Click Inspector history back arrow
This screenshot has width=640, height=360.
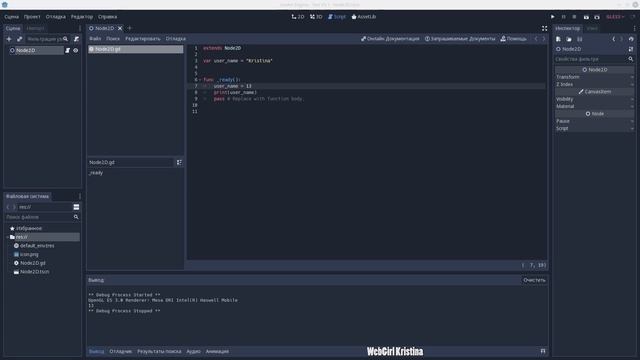coord(613,39)
